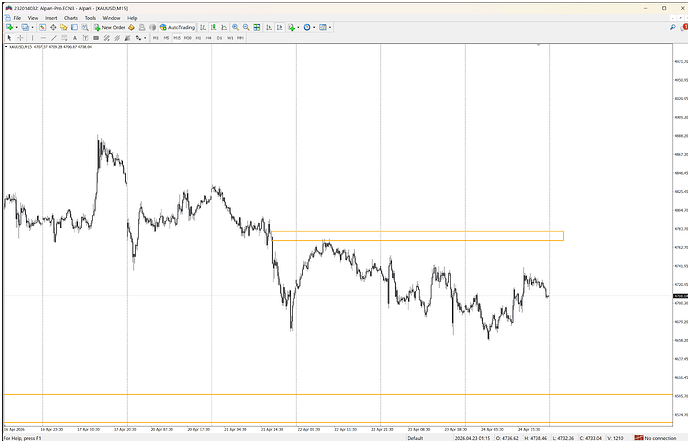This screenshot has width=690, height=443.
Task: Select the Text 'A' tool
Action: coord(75,38)
